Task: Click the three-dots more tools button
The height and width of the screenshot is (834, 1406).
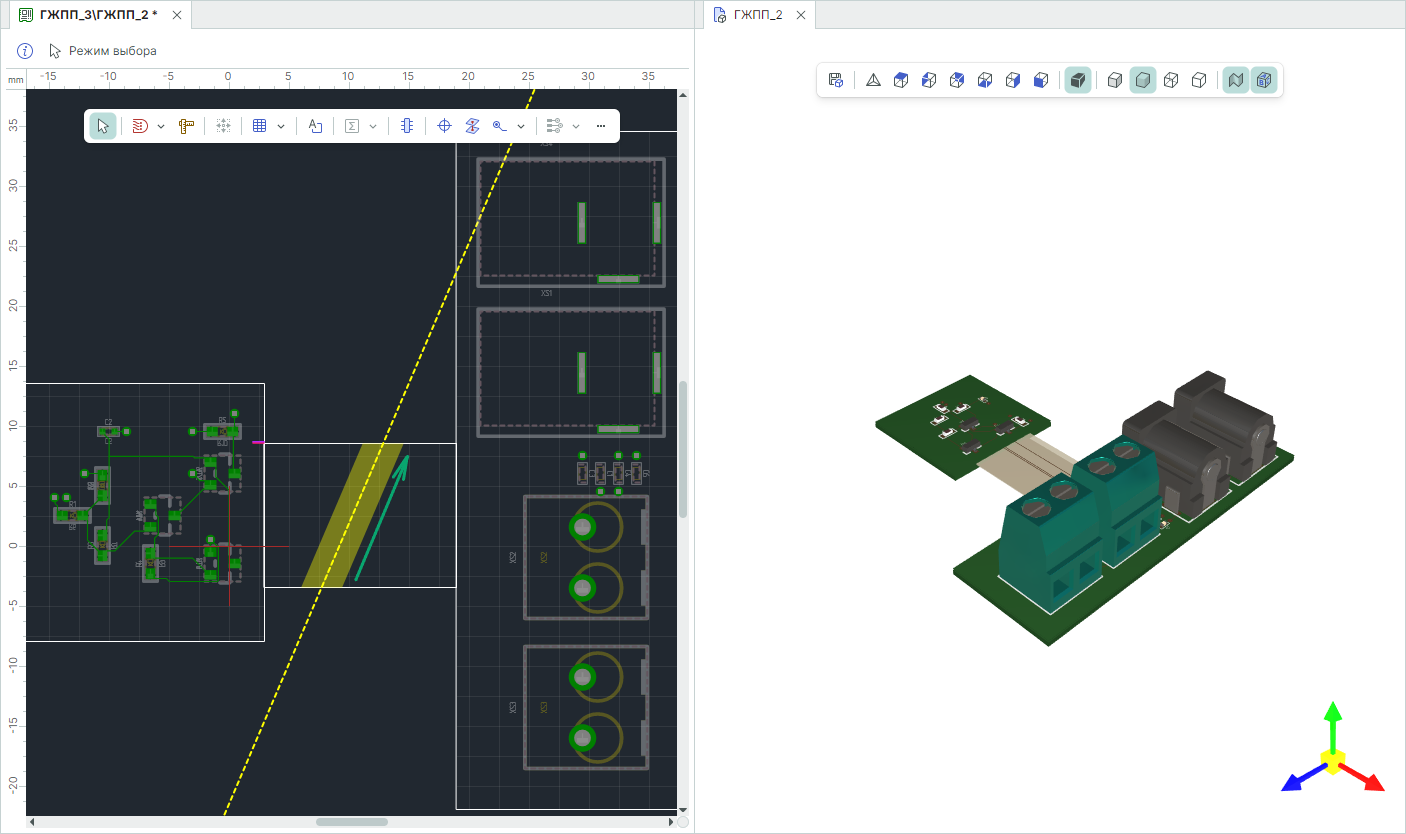Action: pos(601,126)
